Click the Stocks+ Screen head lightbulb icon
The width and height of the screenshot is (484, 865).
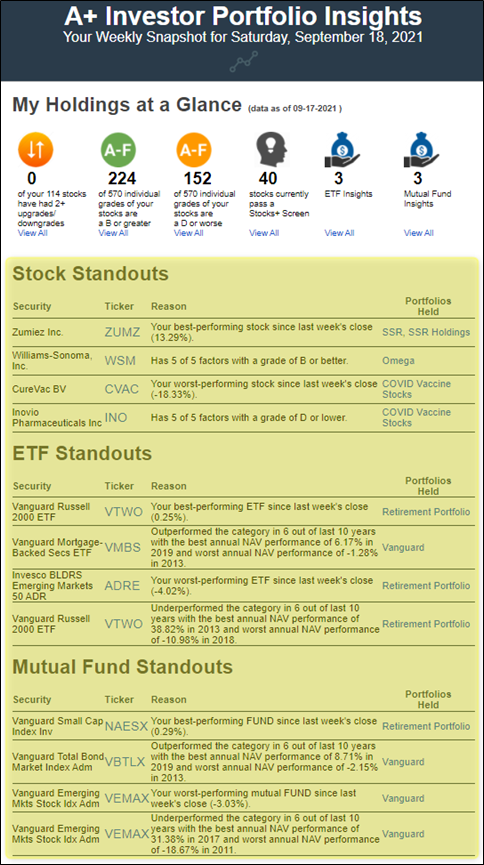[x=273, y=150]
